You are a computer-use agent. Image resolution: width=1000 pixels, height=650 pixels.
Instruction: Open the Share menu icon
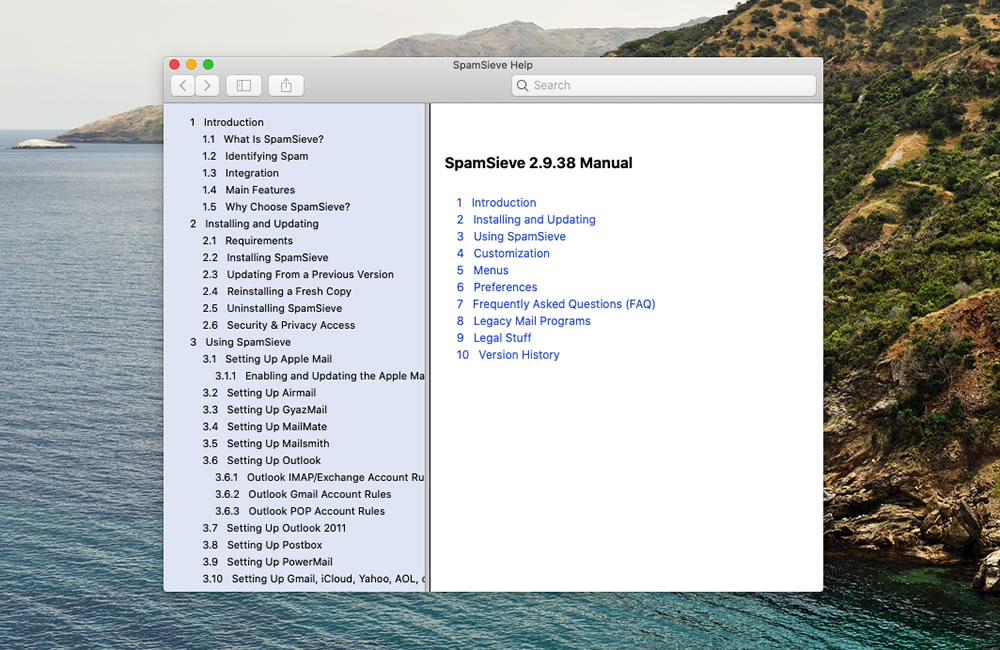point(286,85)
